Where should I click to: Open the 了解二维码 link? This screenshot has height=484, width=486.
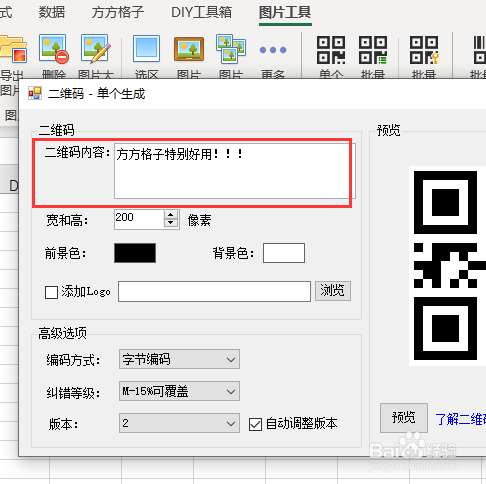coord(460,419)
